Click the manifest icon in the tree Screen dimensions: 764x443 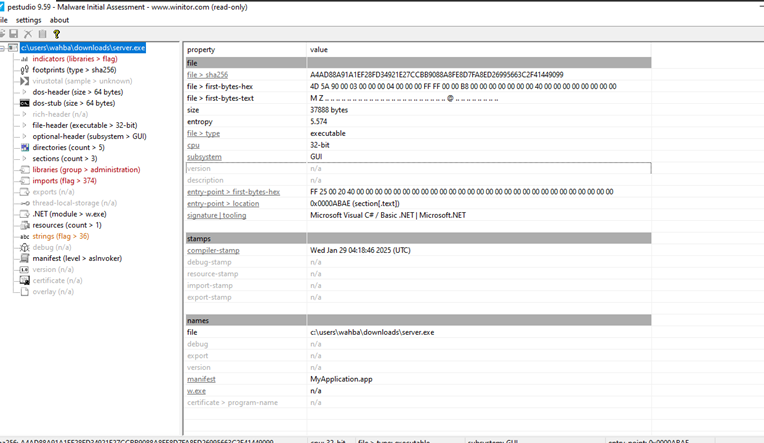pos(24,258)
